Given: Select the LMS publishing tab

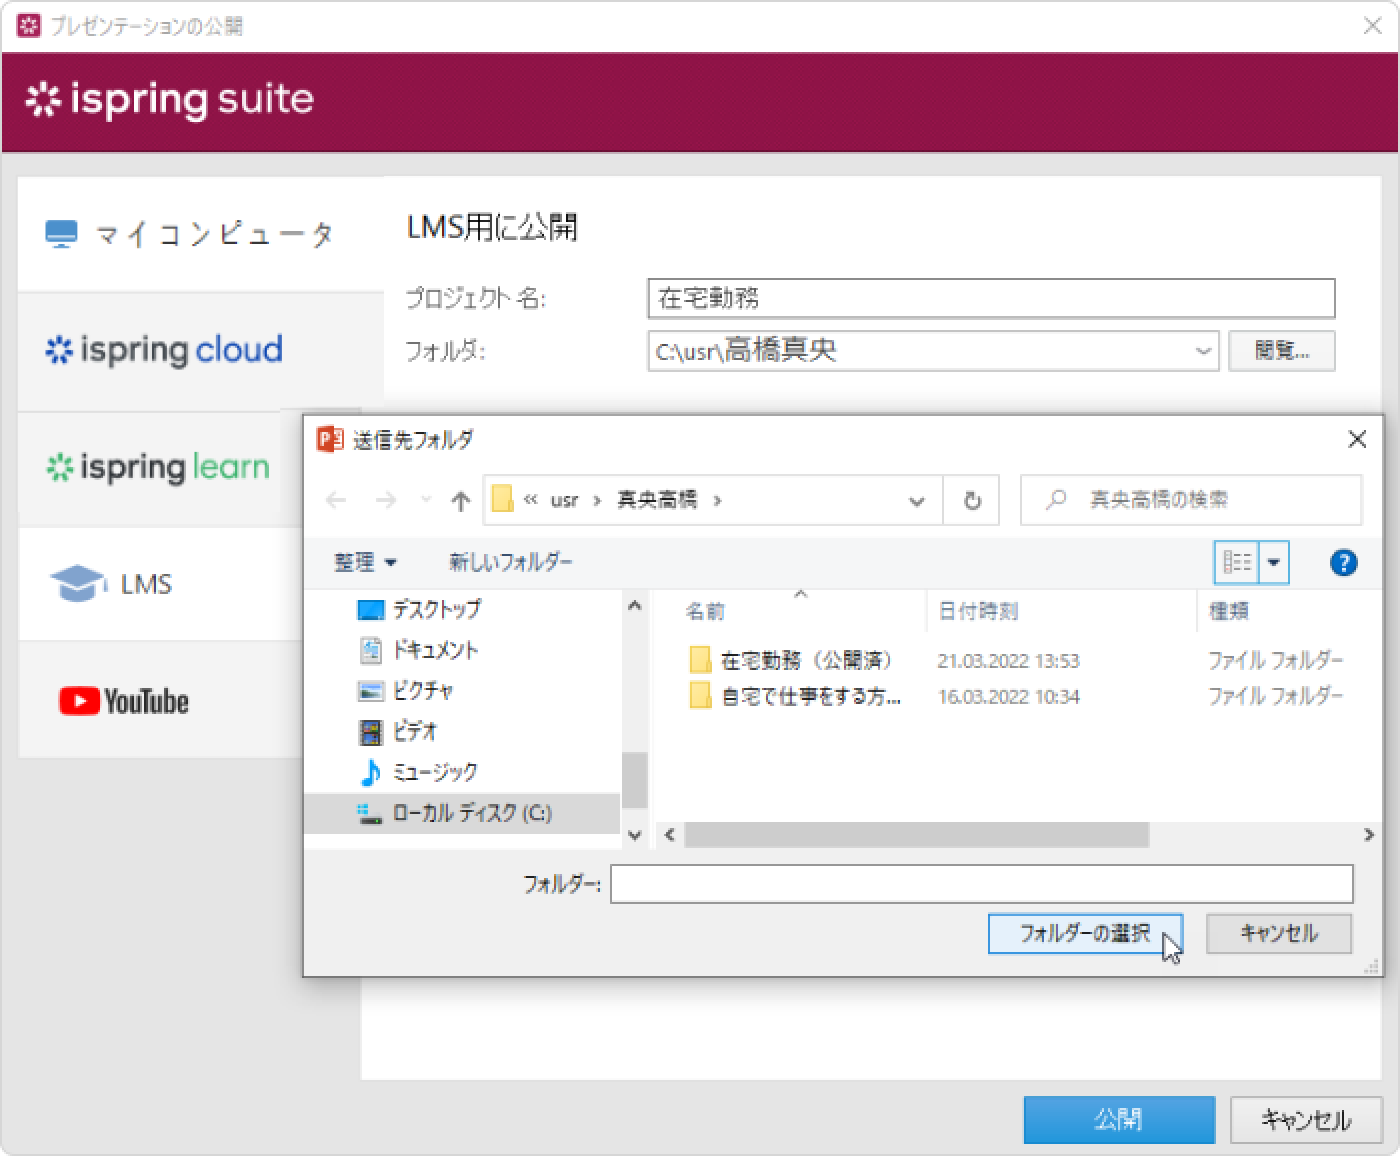Looking at the screenshot, I should (160, 584).
